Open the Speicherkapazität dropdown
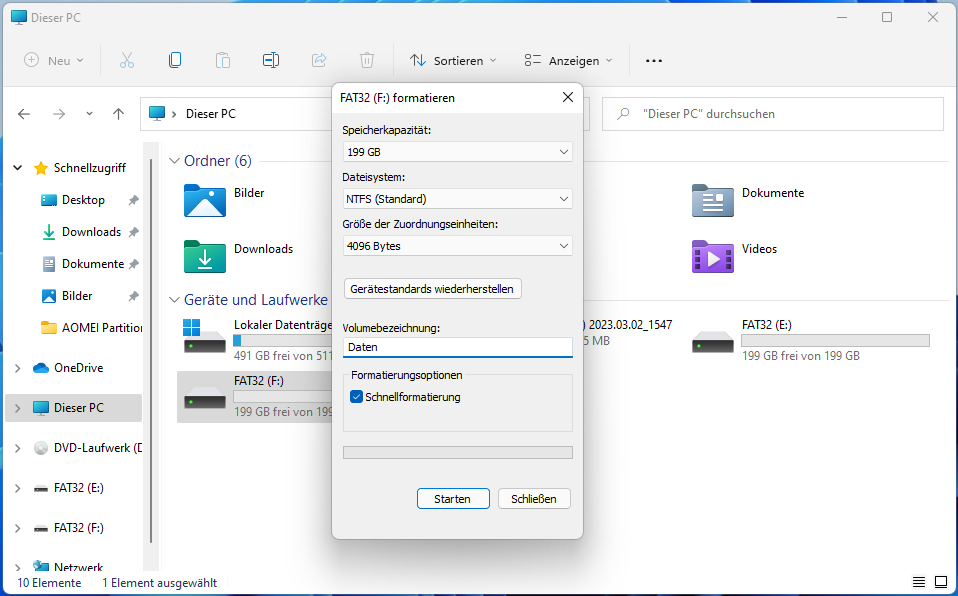Viewport: 958px width, 596px height. (458, 152)
